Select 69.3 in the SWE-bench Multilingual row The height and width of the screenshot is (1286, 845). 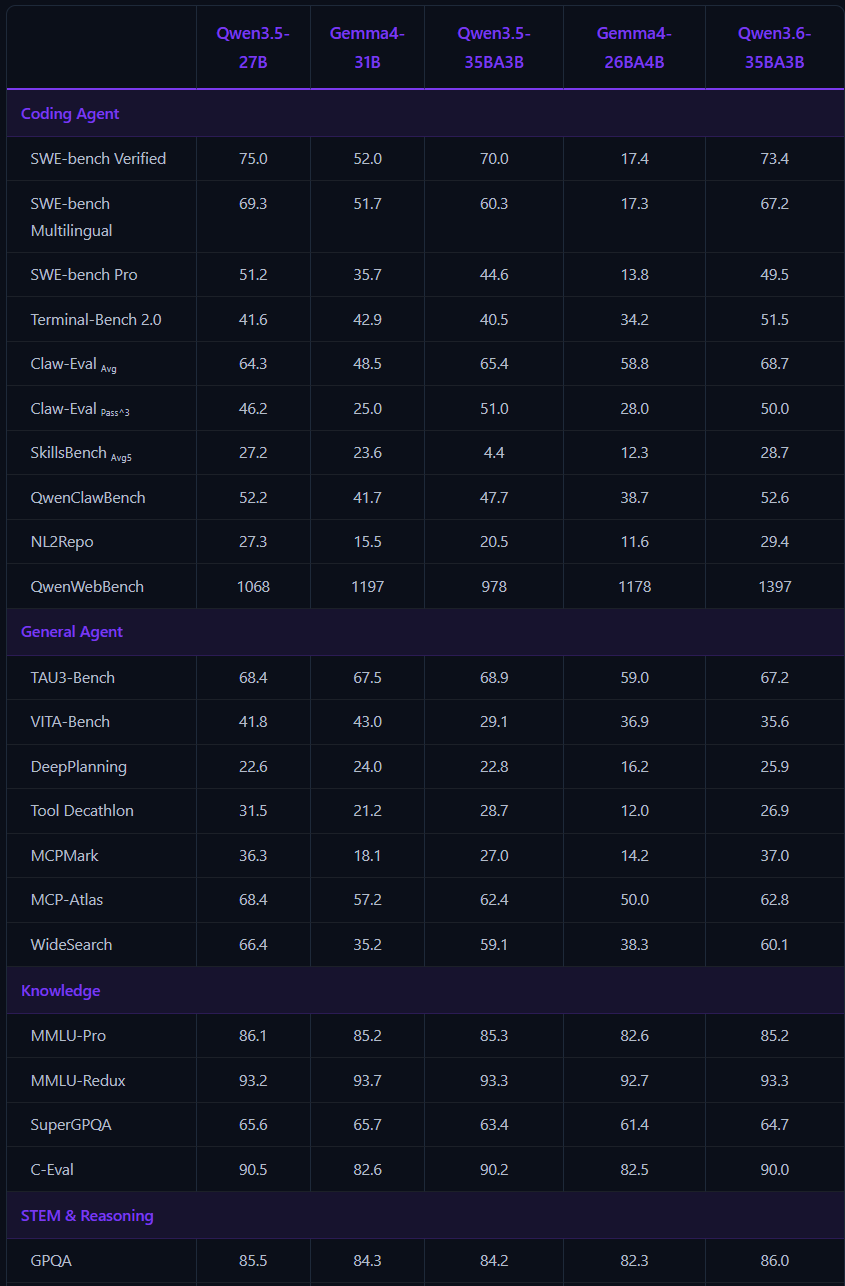253,204
